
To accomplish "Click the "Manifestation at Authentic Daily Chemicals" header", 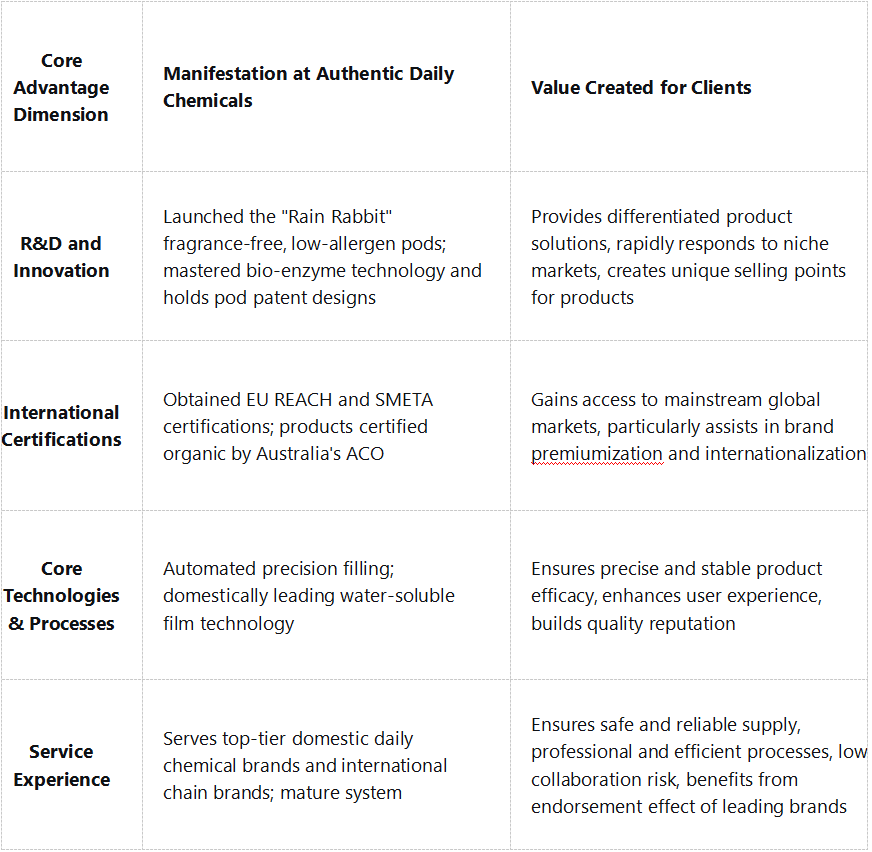I will click(x=308, y=87).
